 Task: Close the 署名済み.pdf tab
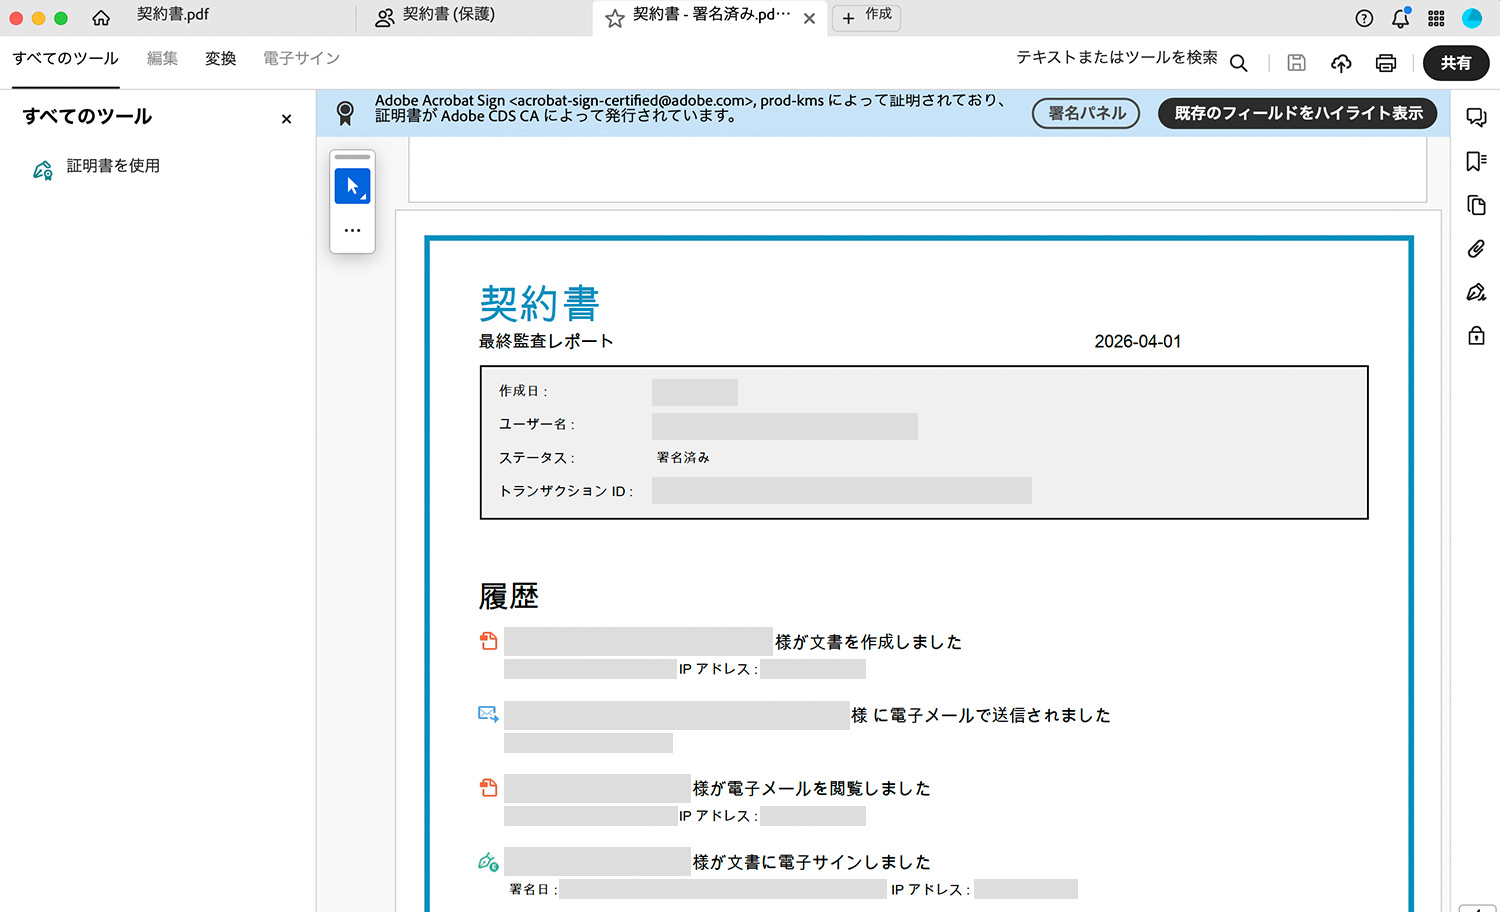809,18
